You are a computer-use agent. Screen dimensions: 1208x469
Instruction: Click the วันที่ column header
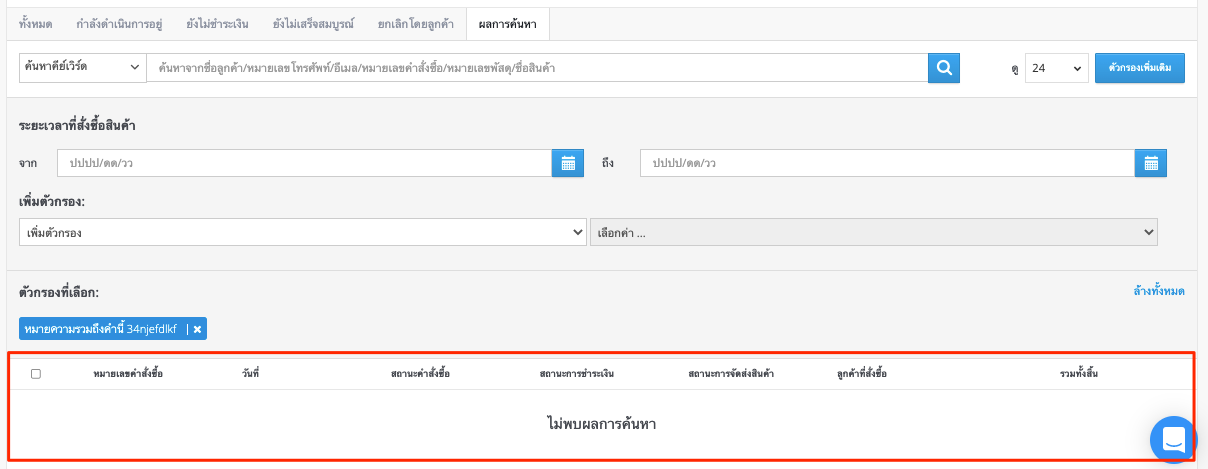tap(250, 374)
